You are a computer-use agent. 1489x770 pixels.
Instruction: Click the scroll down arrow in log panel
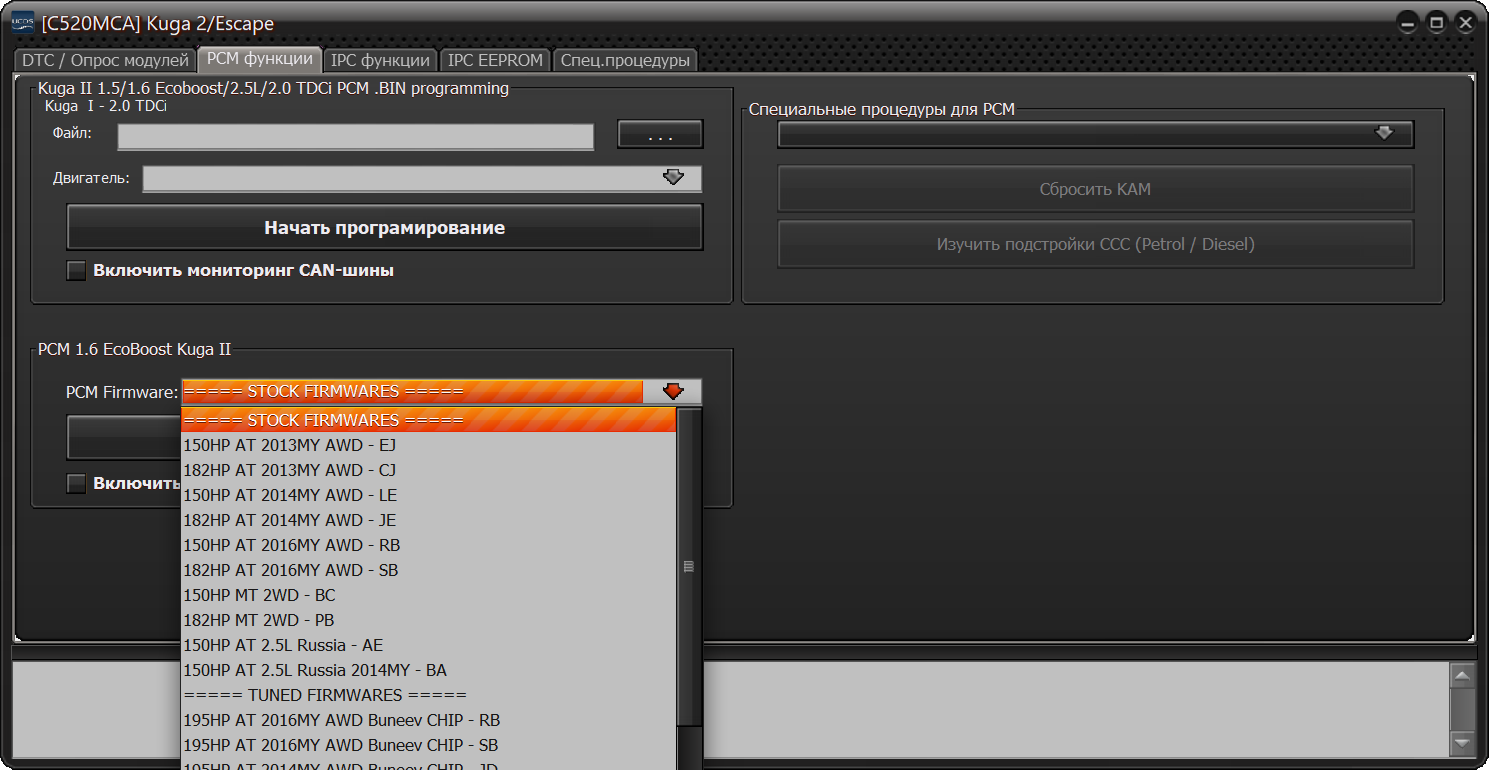click(1462, 743)
